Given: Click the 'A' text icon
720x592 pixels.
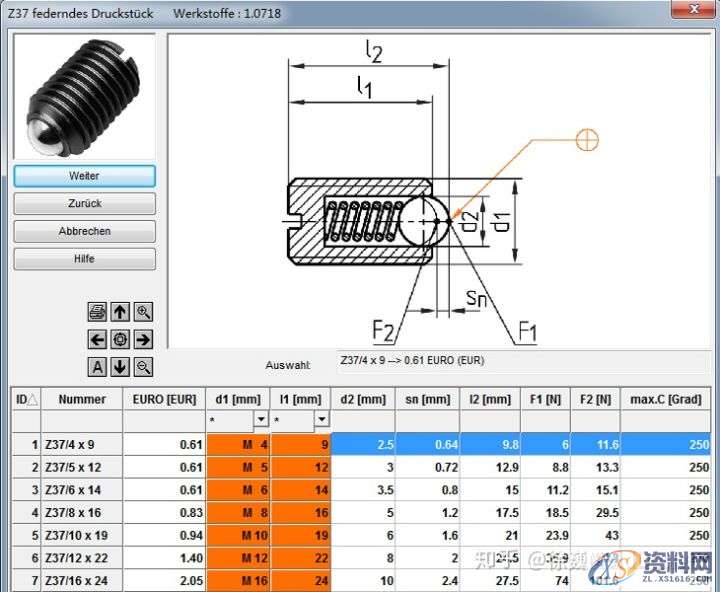Looking at the screenshot, I should [97, 367].
